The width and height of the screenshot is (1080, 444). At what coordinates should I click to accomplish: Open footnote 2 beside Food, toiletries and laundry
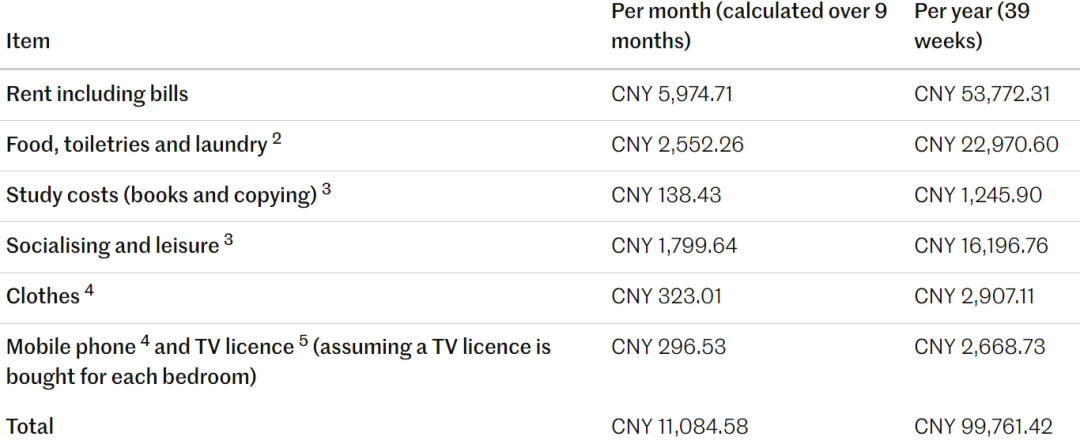(x=277, y=139)
